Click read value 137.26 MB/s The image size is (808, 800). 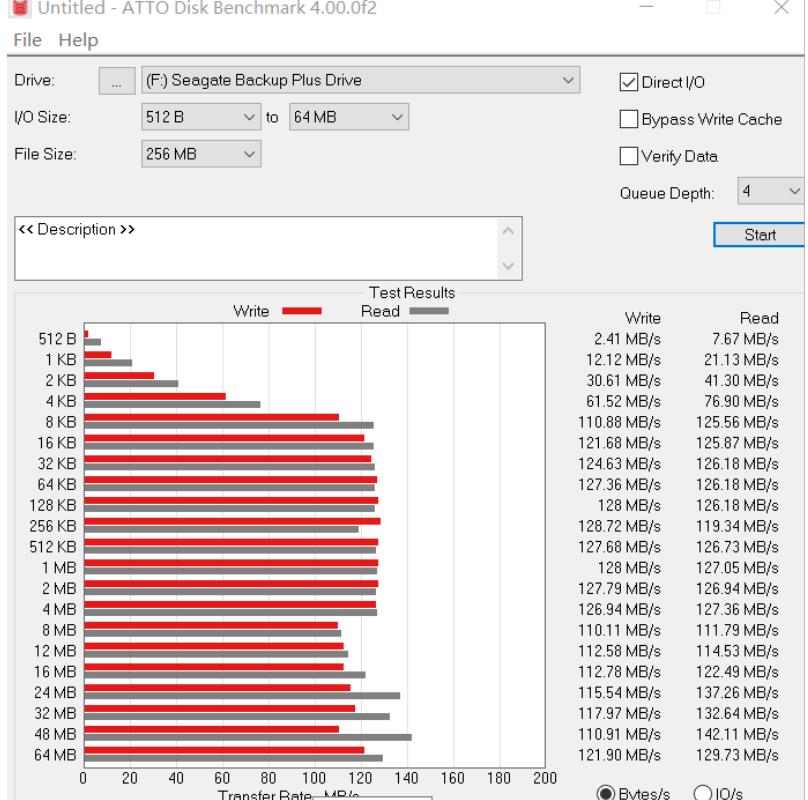click(x=737, y=692)
